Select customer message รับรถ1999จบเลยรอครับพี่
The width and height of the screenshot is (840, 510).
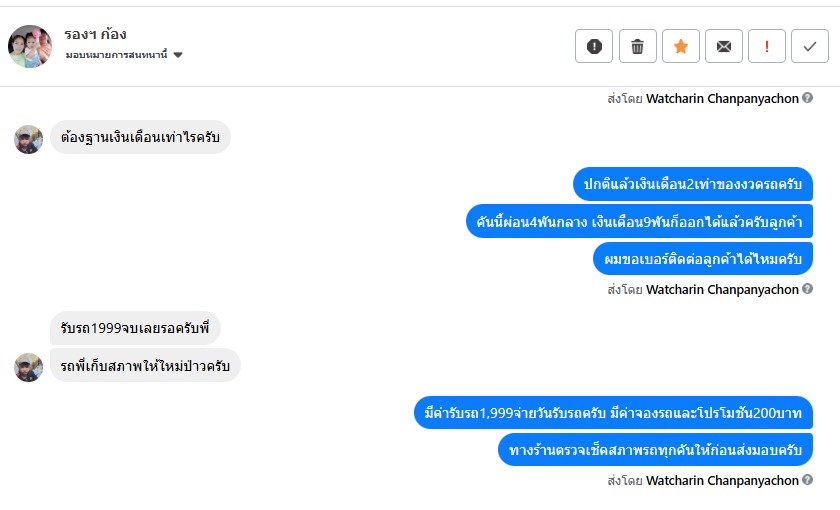135,328
